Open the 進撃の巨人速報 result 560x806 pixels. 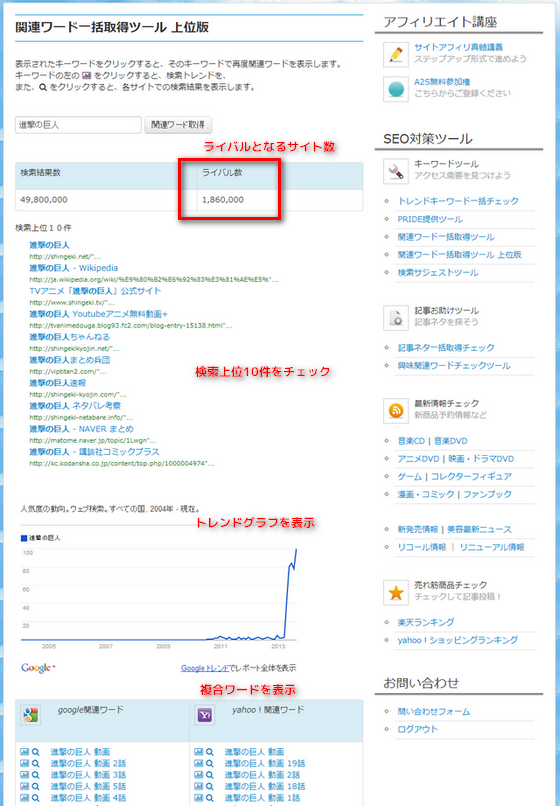click(58, 383)
